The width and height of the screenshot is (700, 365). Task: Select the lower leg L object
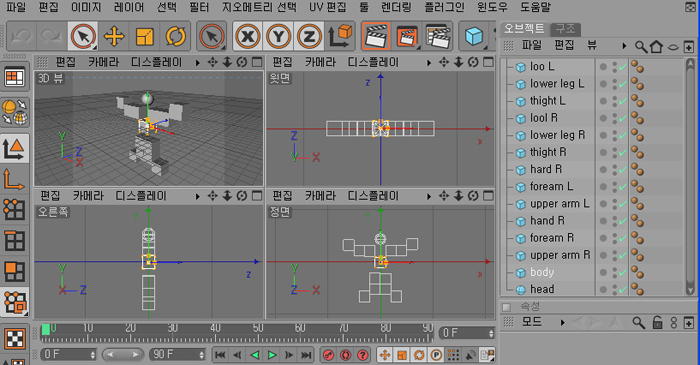coord(557,84)
